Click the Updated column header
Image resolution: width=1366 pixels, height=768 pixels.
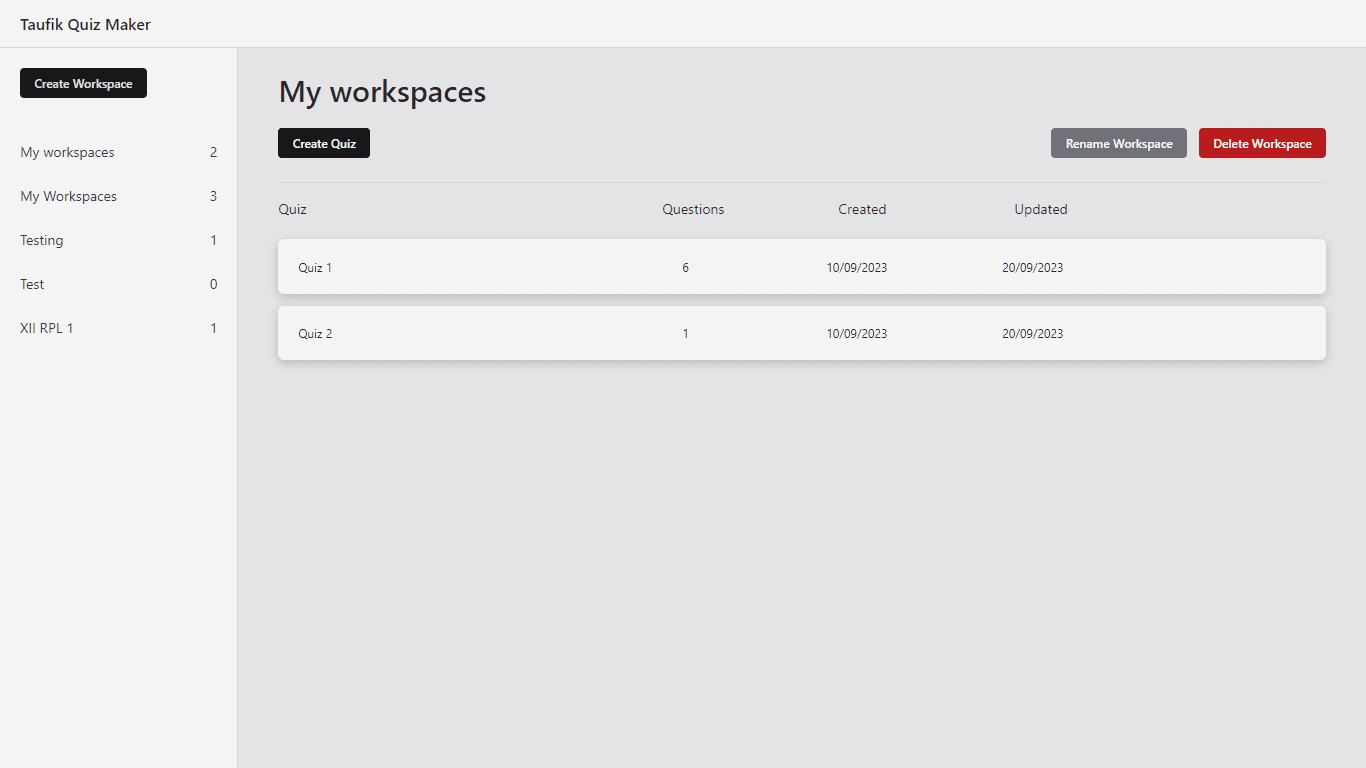(x=1041, y=209)
